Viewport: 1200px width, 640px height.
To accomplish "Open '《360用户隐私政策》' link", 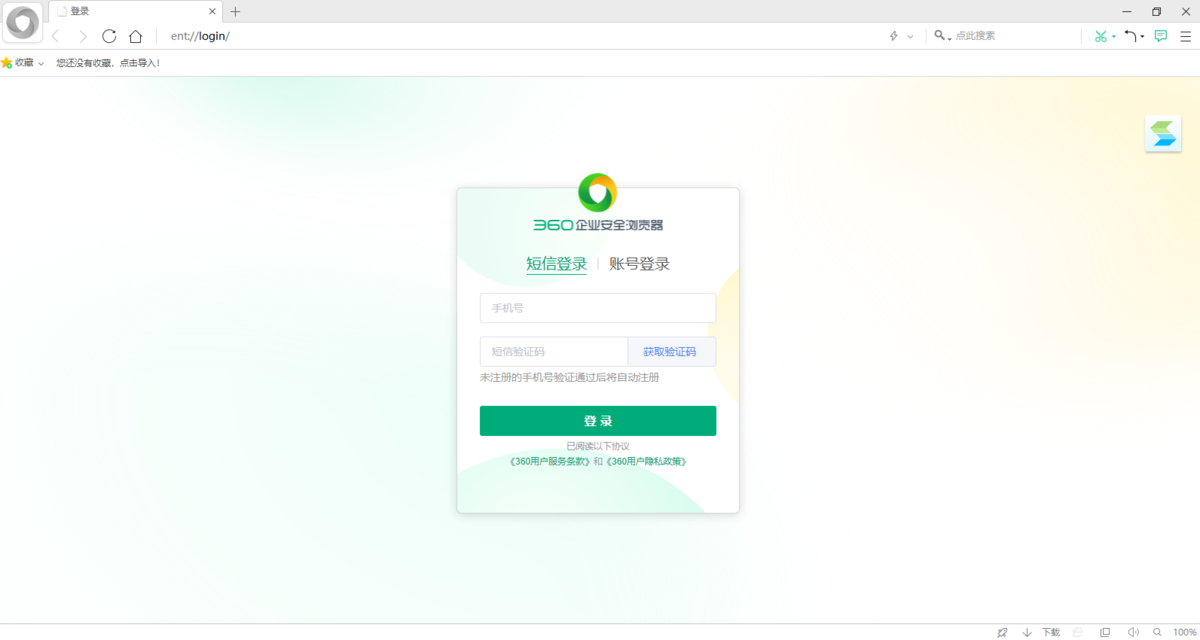I will pyautogui.click(x=647, y=461).
